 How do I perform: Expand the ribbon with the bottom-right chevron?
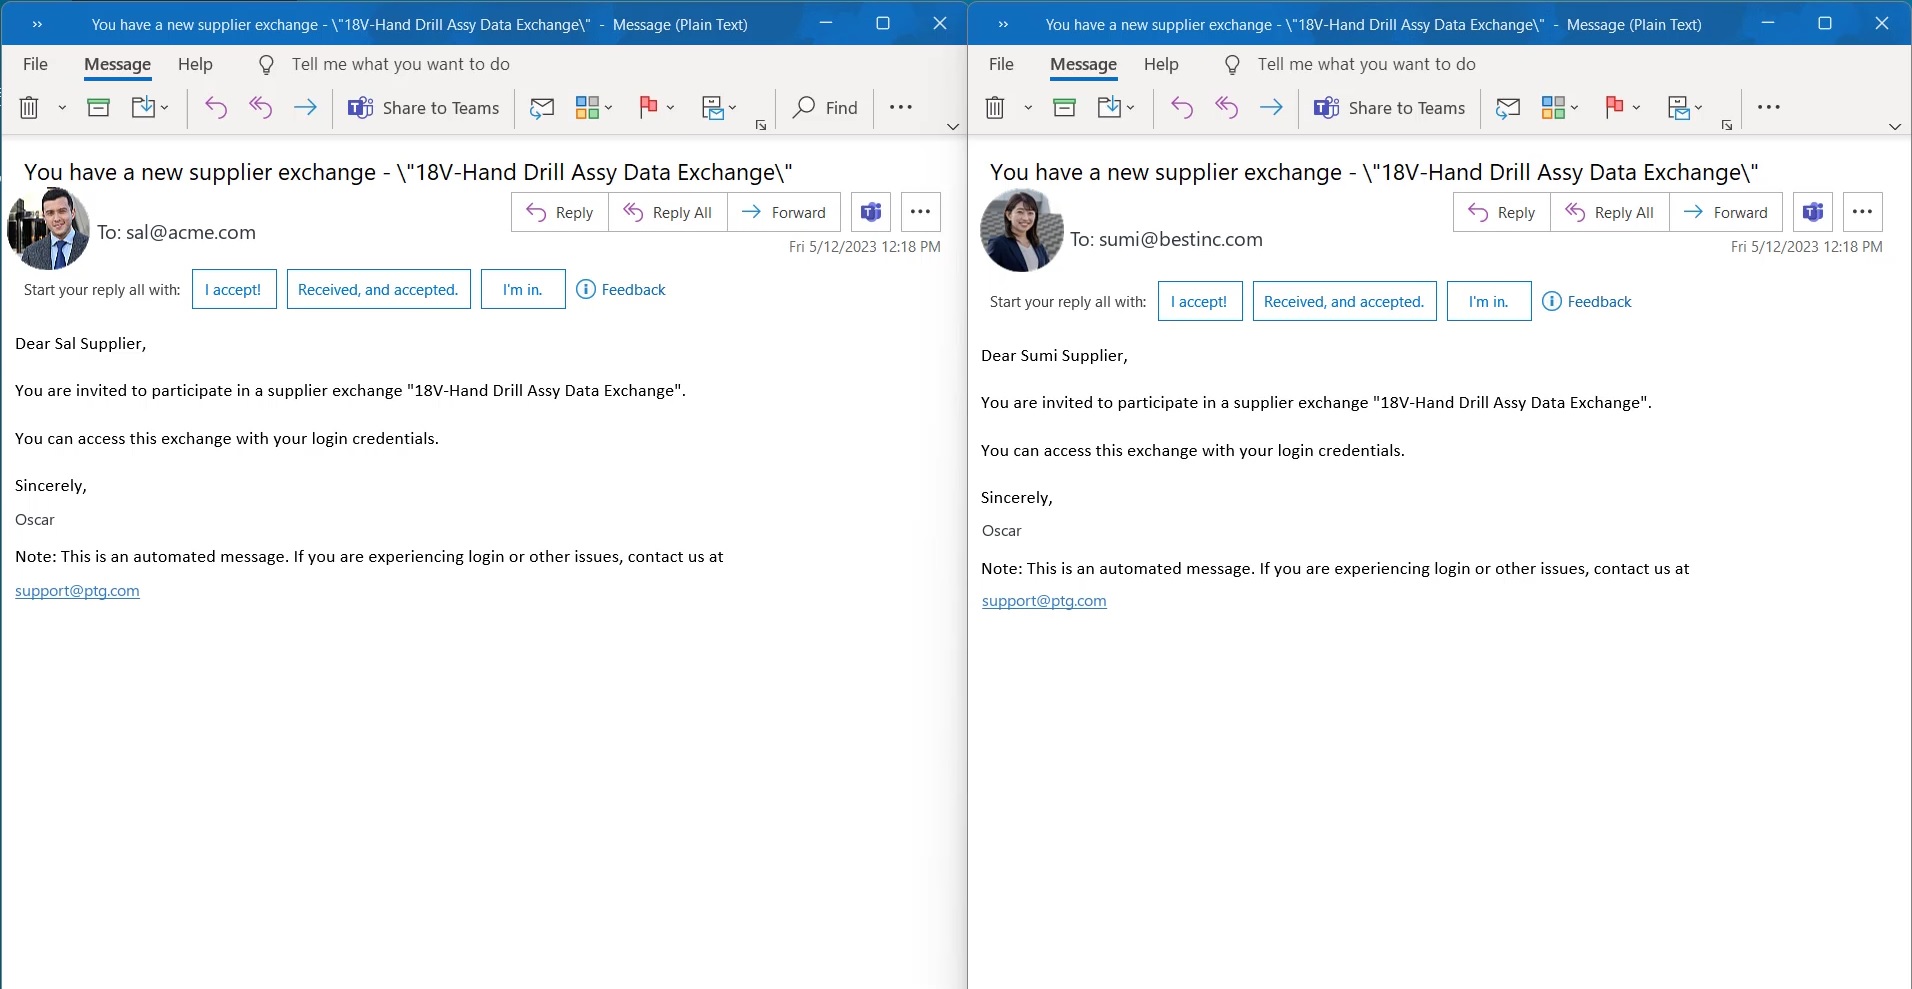[1893, 127]
